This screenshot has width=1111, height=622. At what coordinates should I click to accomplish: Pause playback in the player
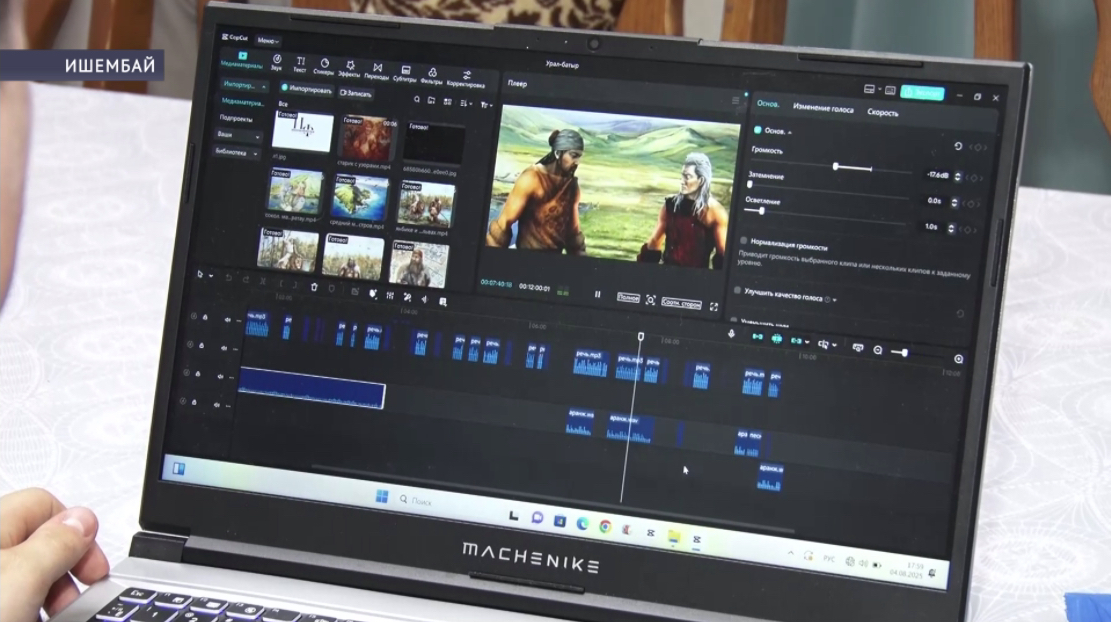click(x=597, y=294)
